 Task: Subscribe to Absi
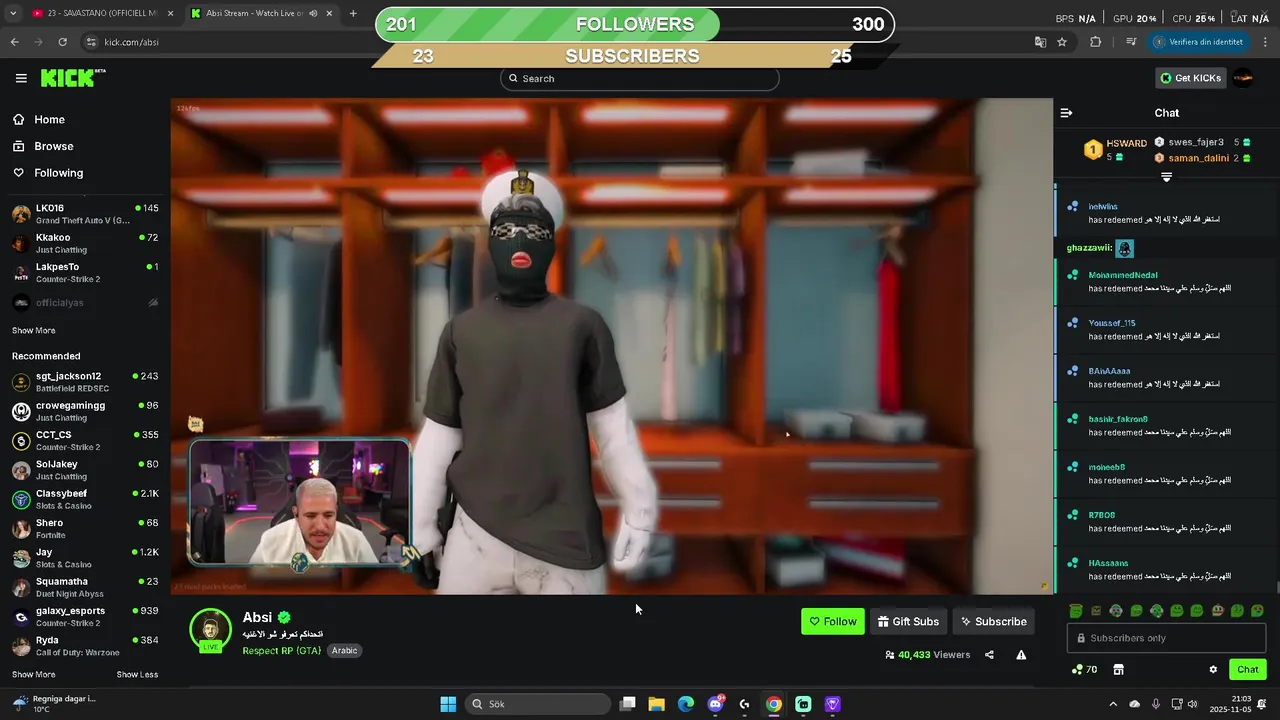pyautogui.click(x=993, y=621)
